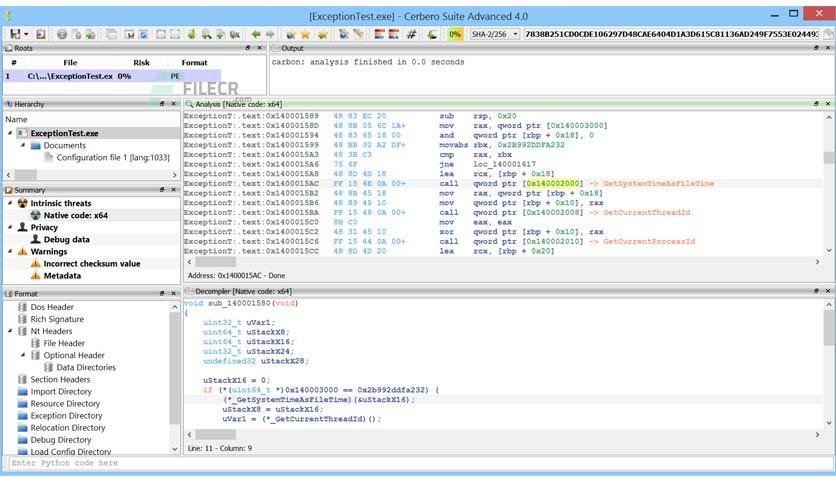Viewport: 836px width, 484px height.
Task: Click the yellow 0% risk indicator
Action: click(455, 34)
